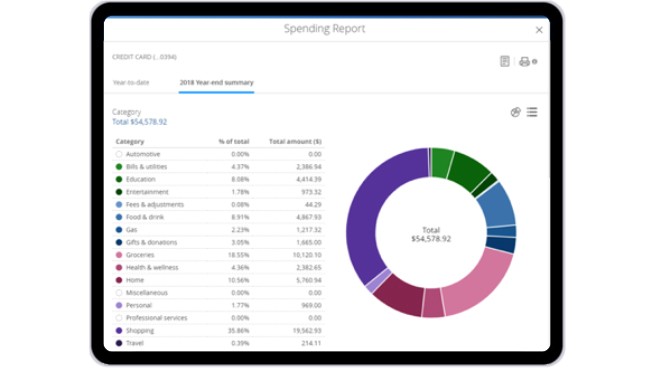Select the Fees & adjustments label
This screenshot has width=654, height=368.
(x=155, y=204)
